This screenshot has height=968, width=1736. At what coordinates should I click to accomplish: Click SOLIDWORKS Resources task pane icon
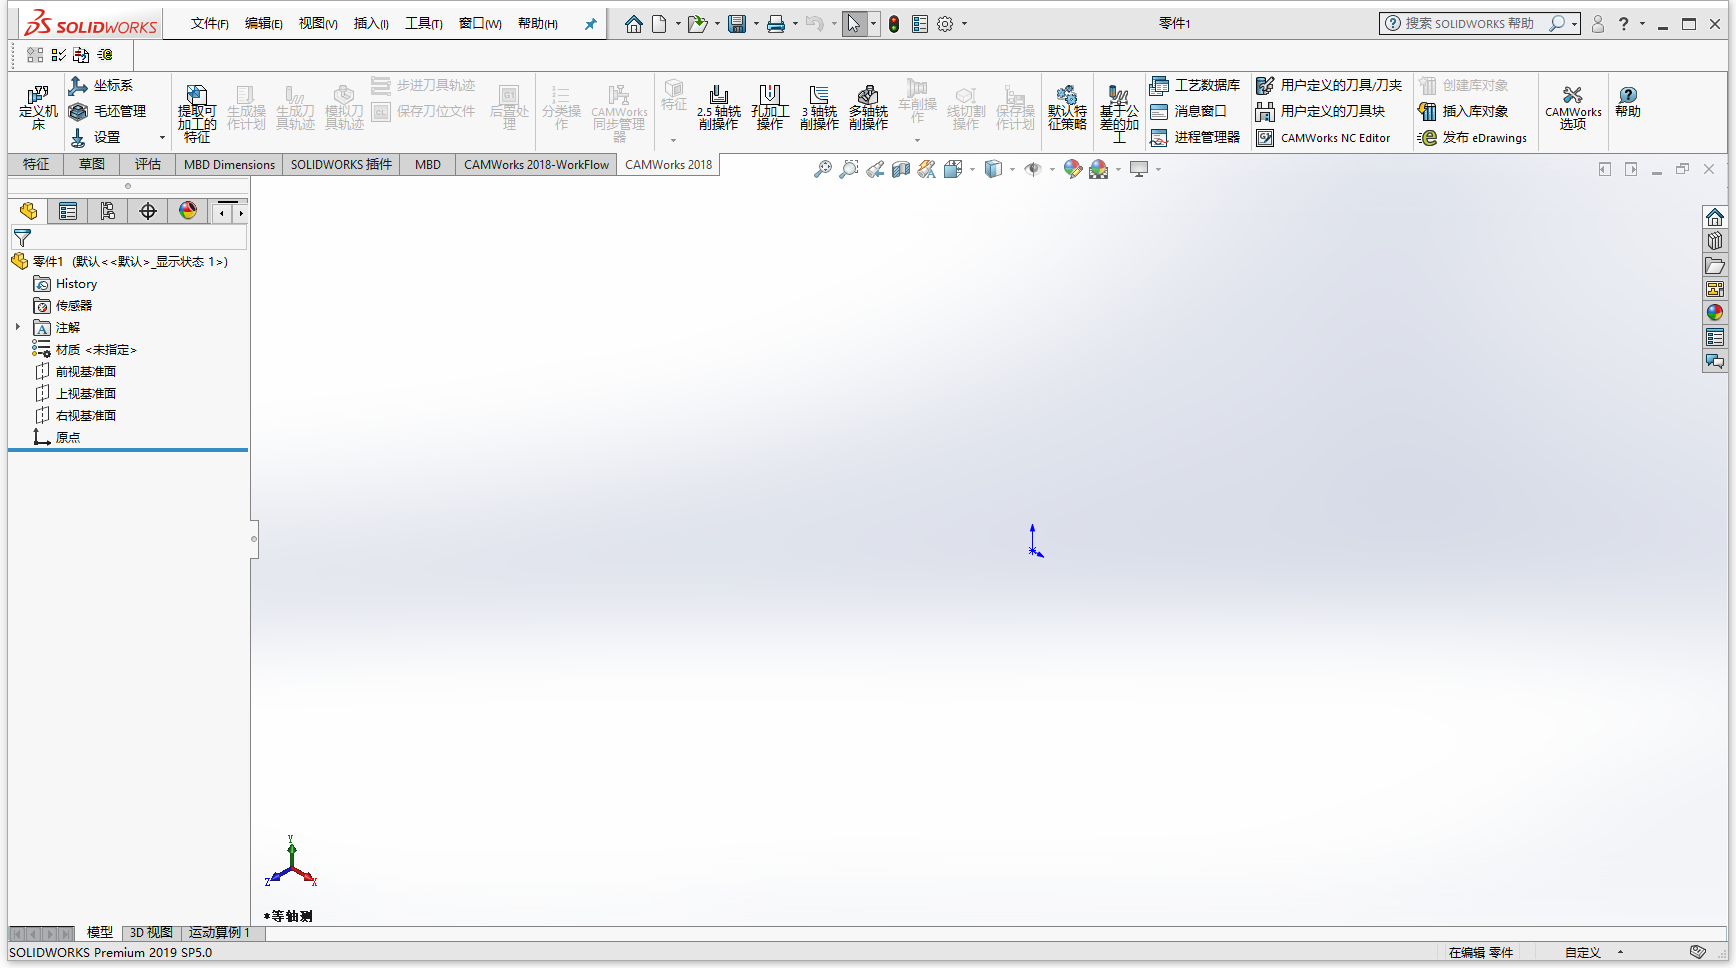coord(1715,217)
